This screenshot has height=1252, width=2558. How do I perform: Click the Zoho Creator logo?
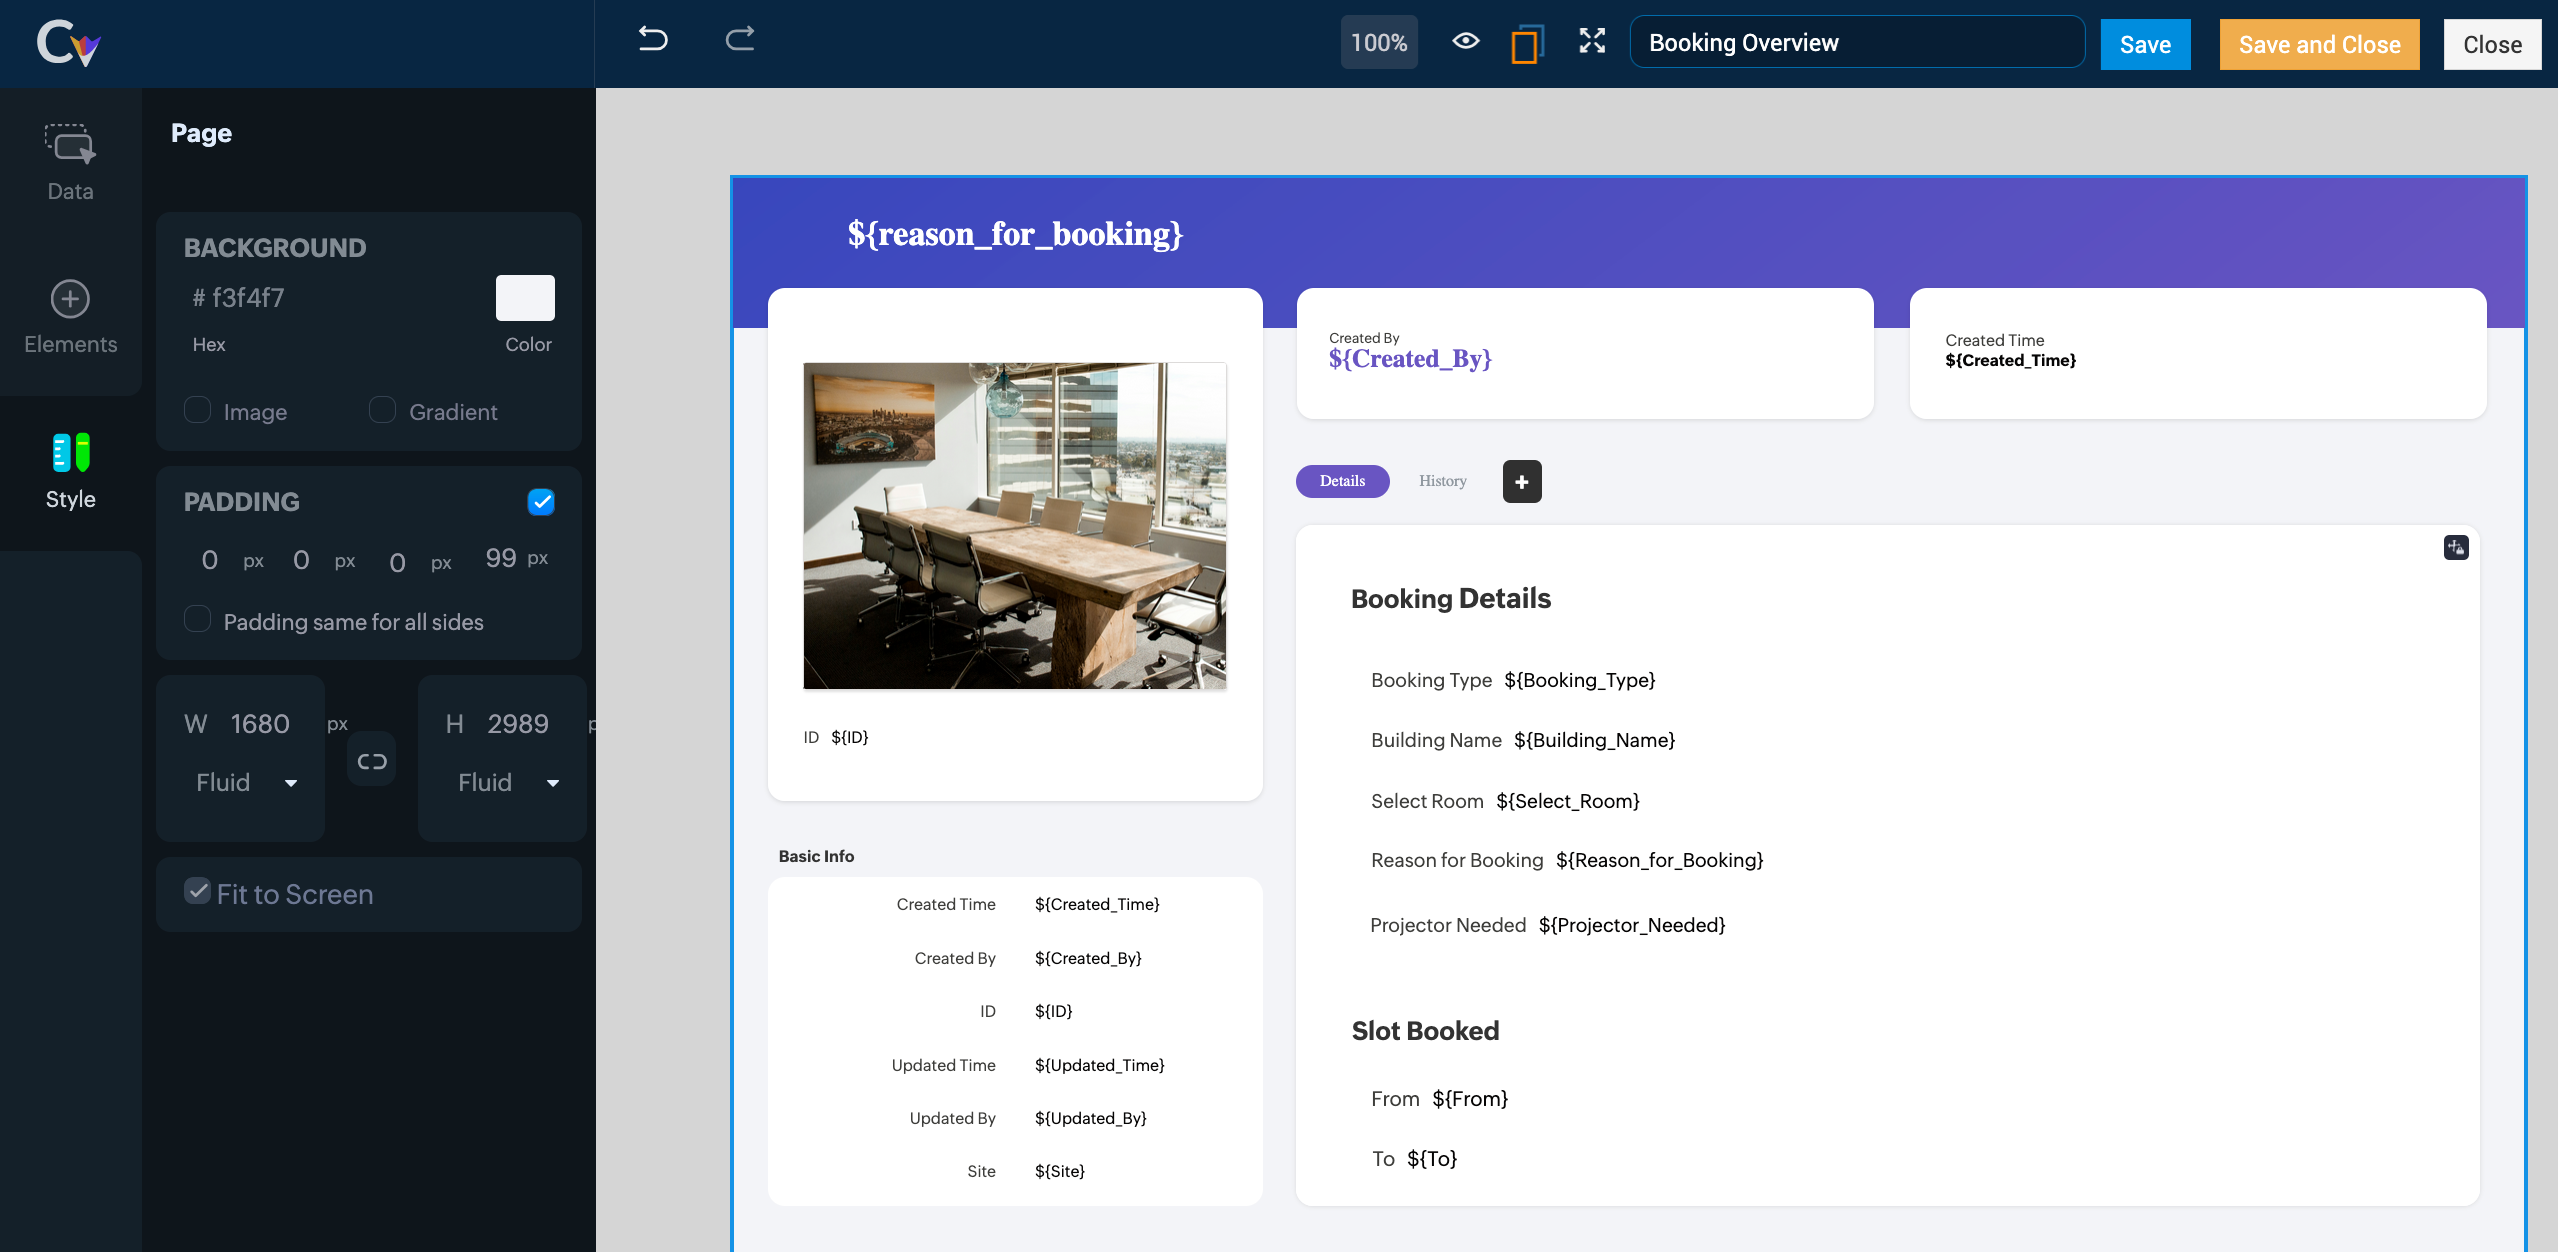tap(69, 43)
